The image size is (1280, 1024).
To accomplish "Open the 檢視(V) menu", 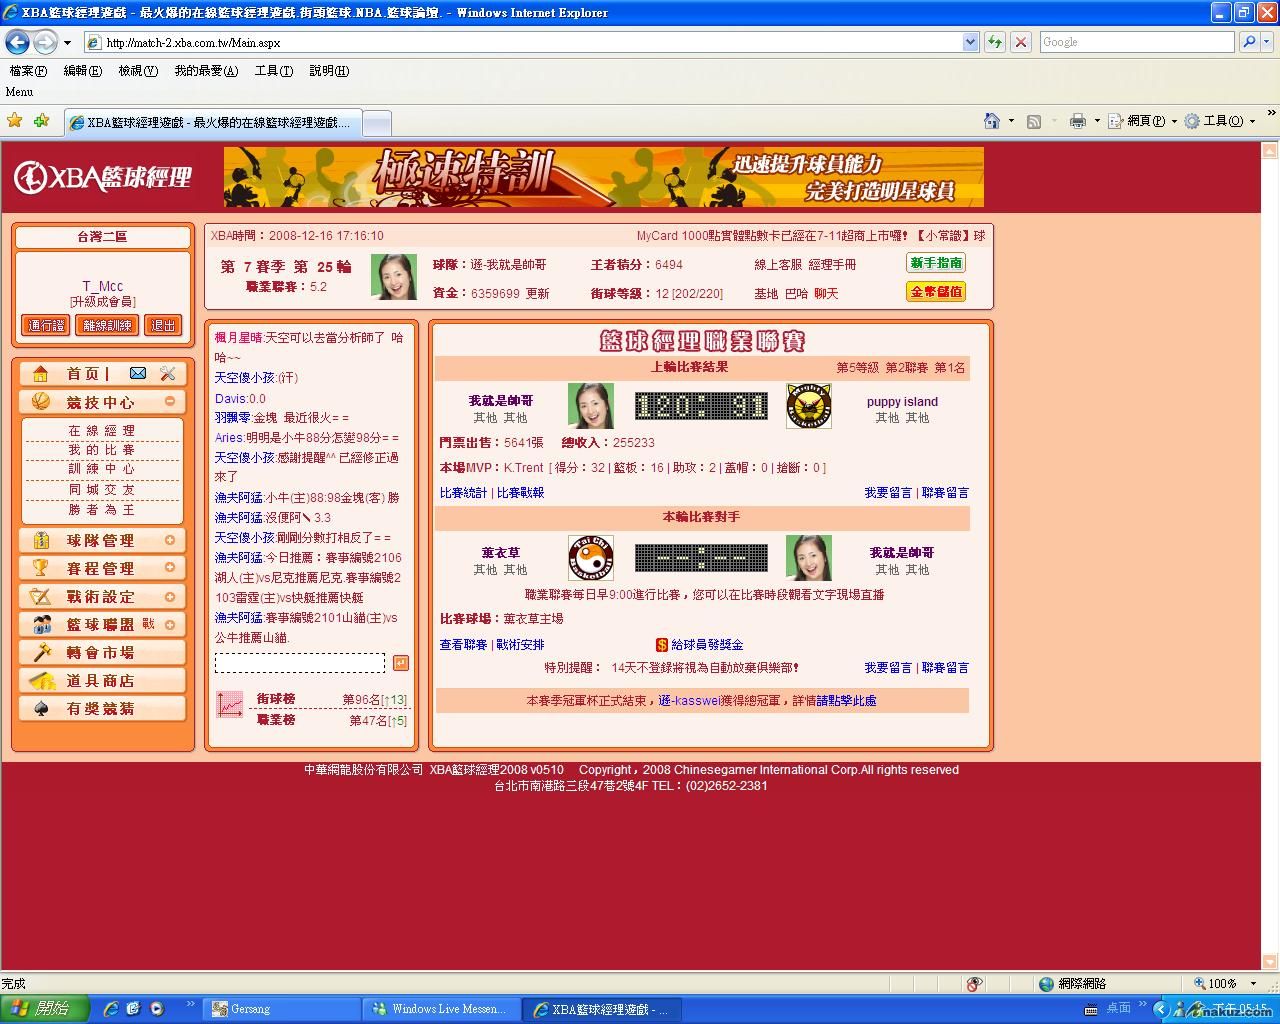I will (138, 71).
